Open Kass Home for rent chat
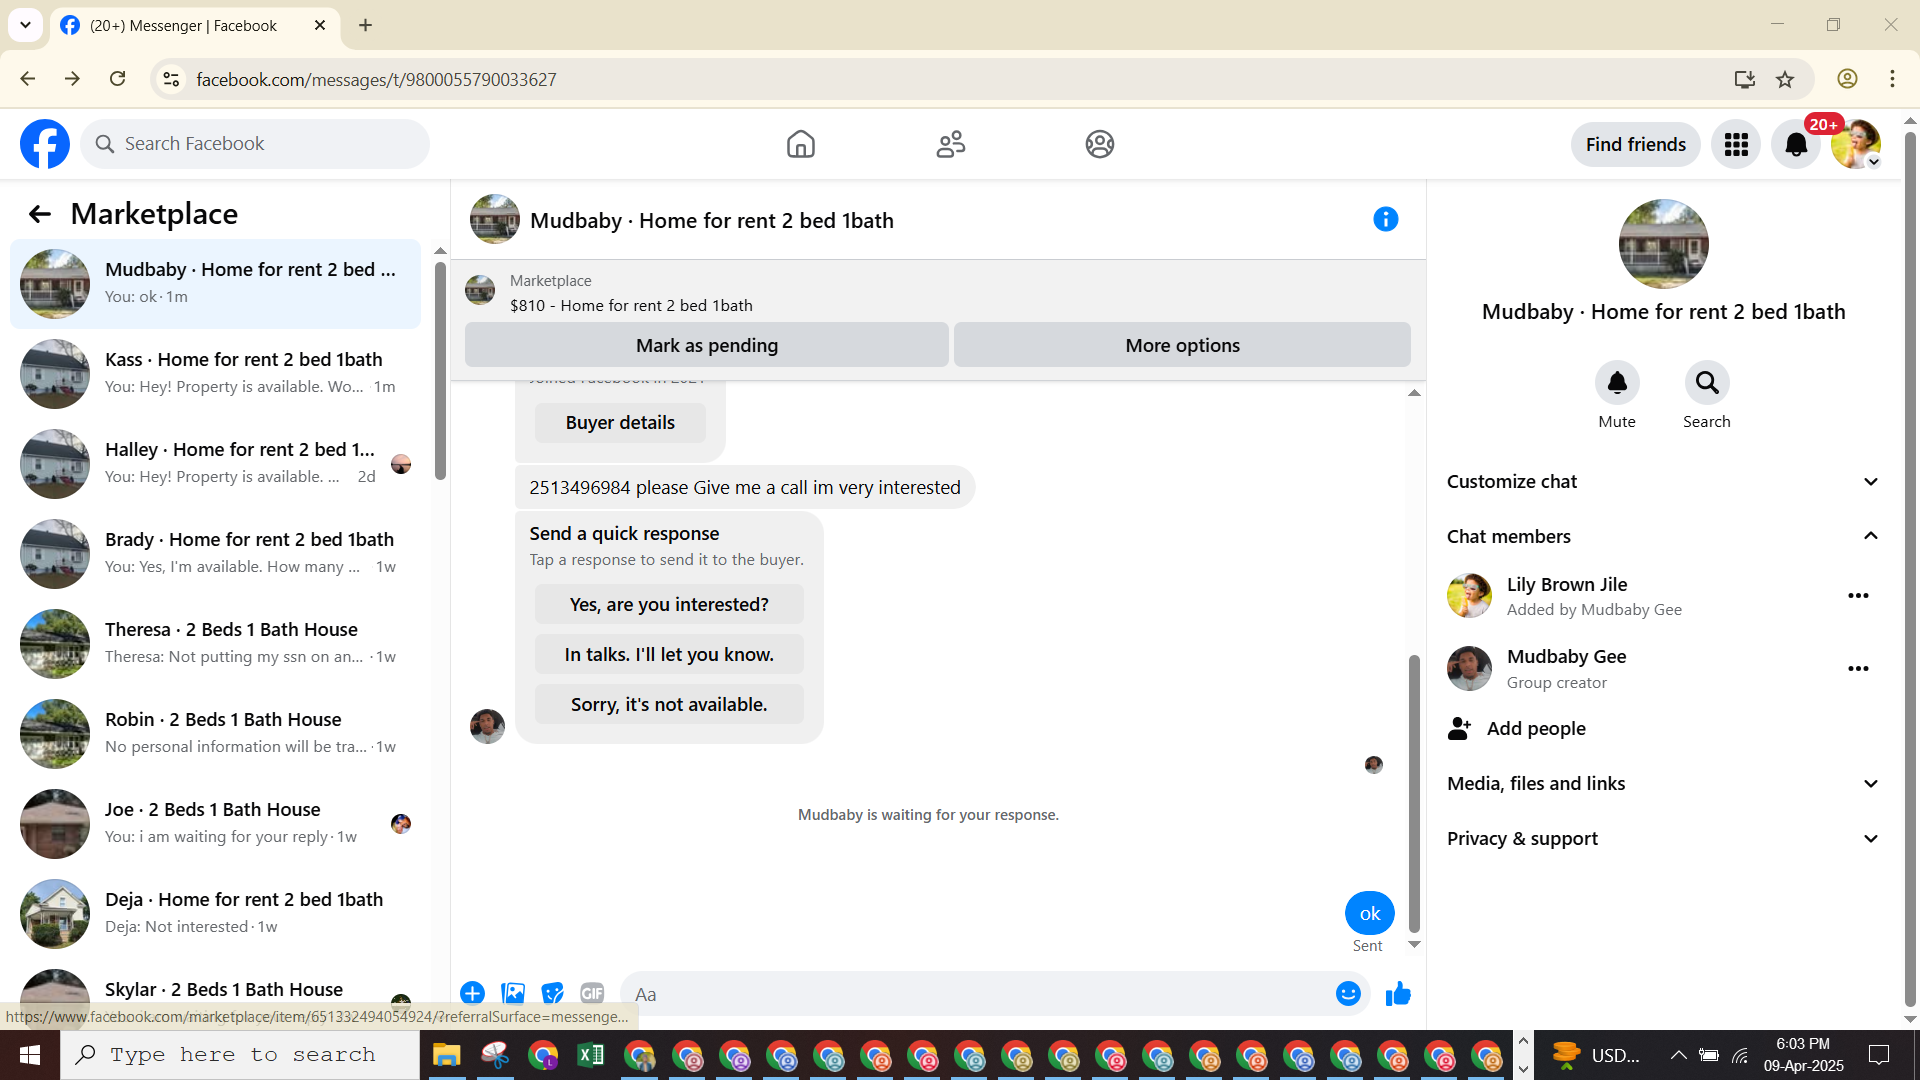The image size is (1920, 1080). [215, 374]
